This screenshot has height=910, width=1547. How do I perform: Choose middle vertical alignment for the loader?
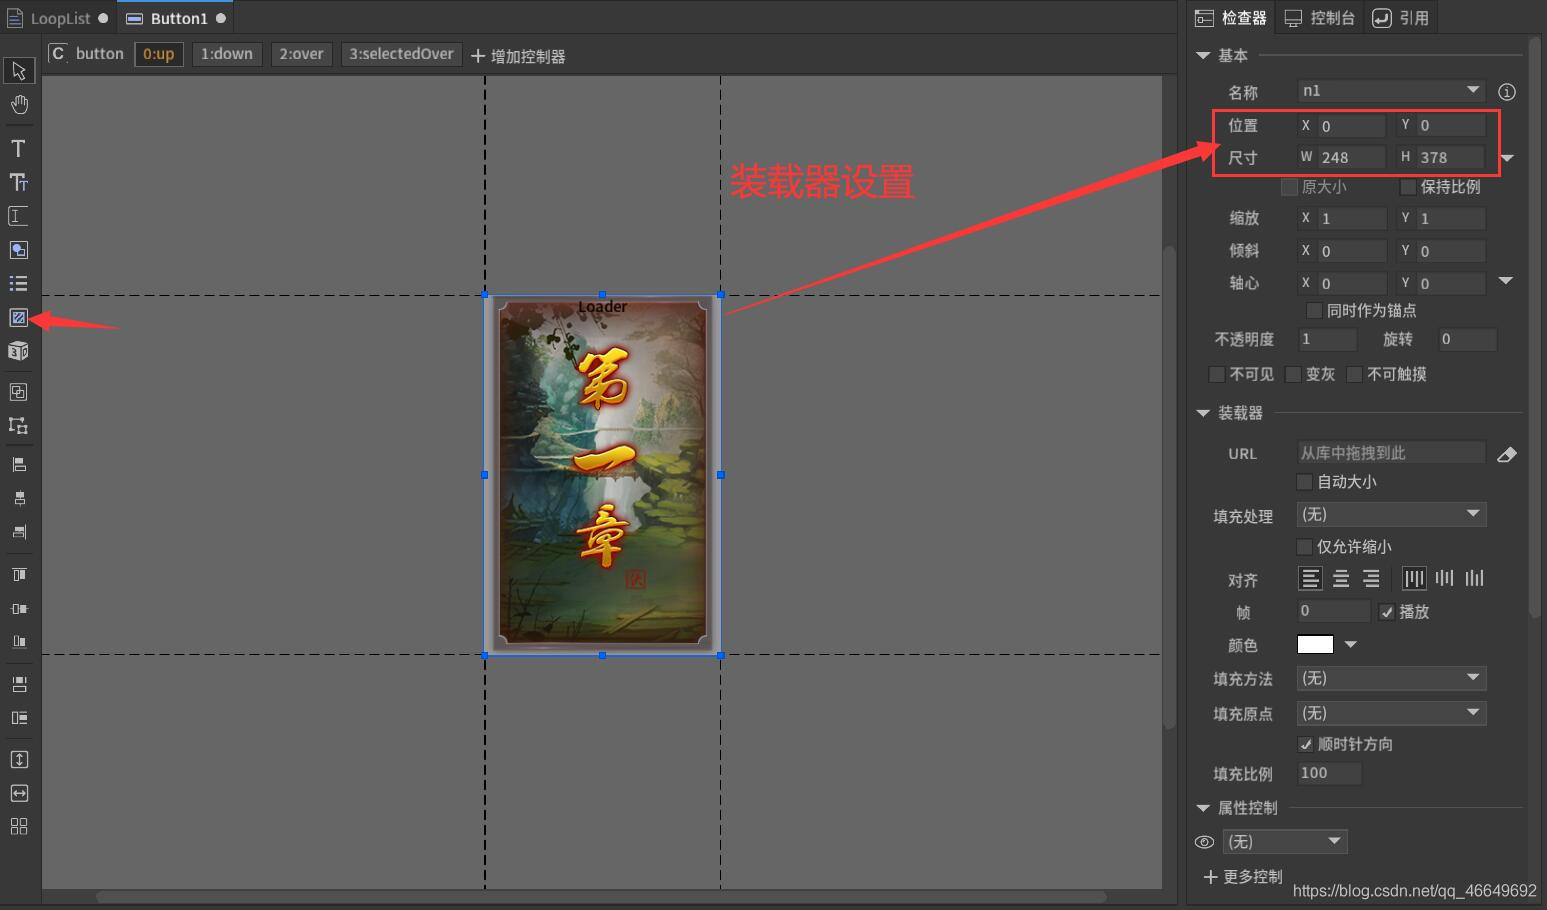(1445, 578)
